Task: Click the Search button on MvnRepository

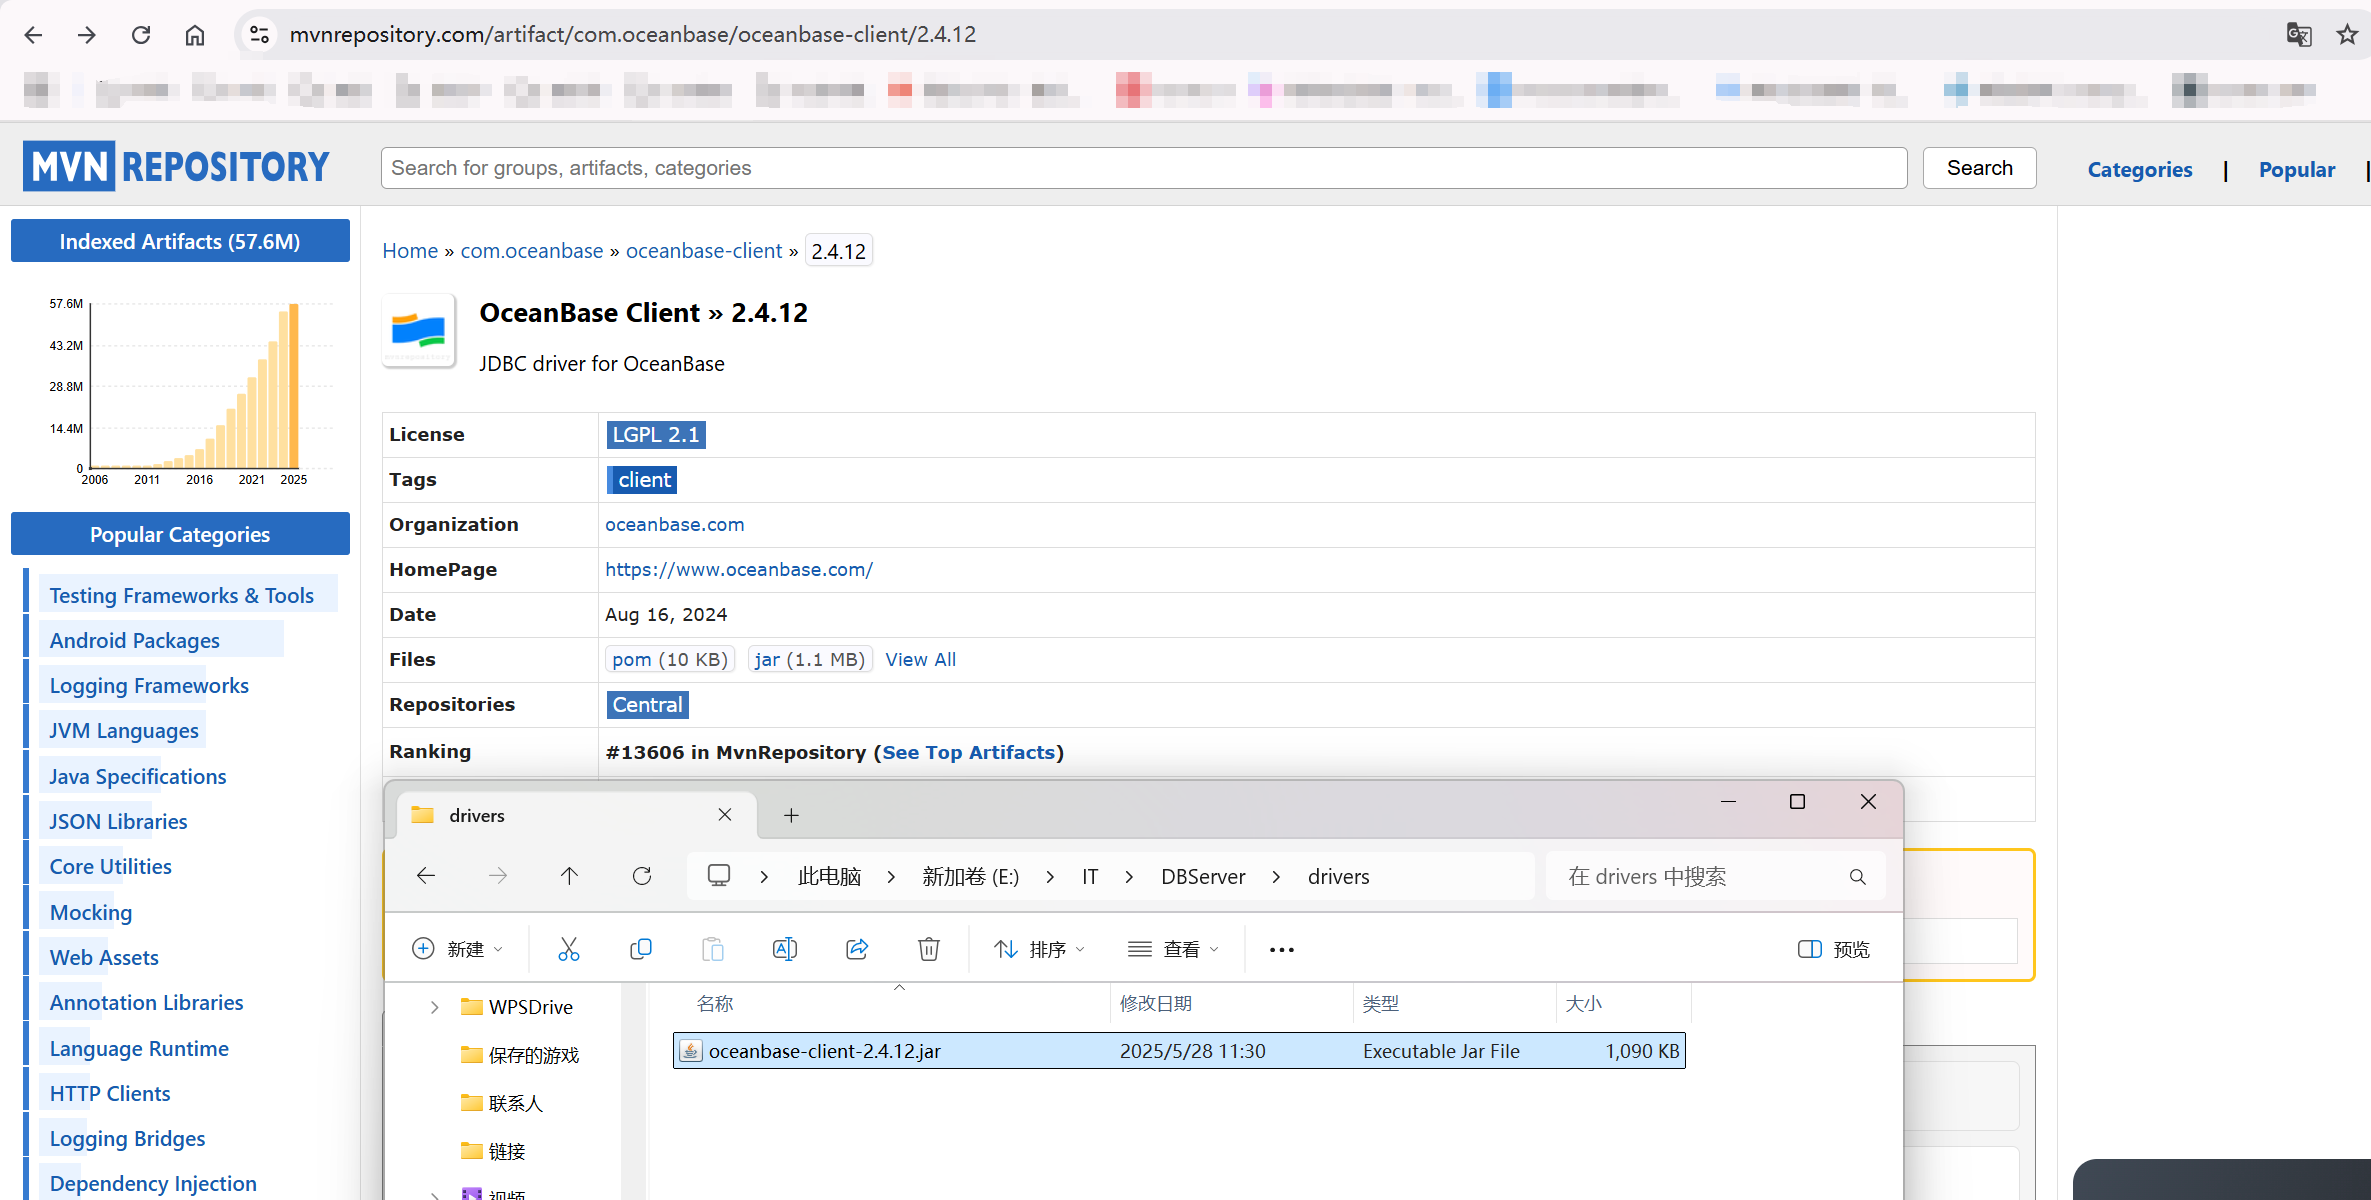Action: pos(1978,167)
